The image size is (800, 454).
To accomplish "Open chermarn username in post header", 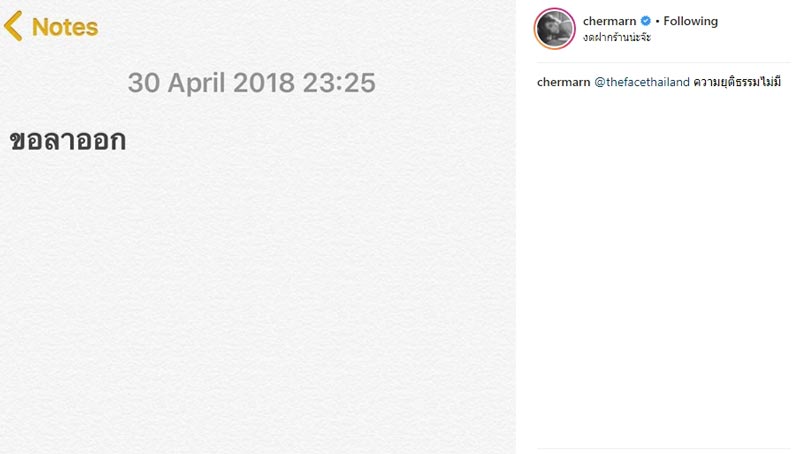I will tap(610, 21).
